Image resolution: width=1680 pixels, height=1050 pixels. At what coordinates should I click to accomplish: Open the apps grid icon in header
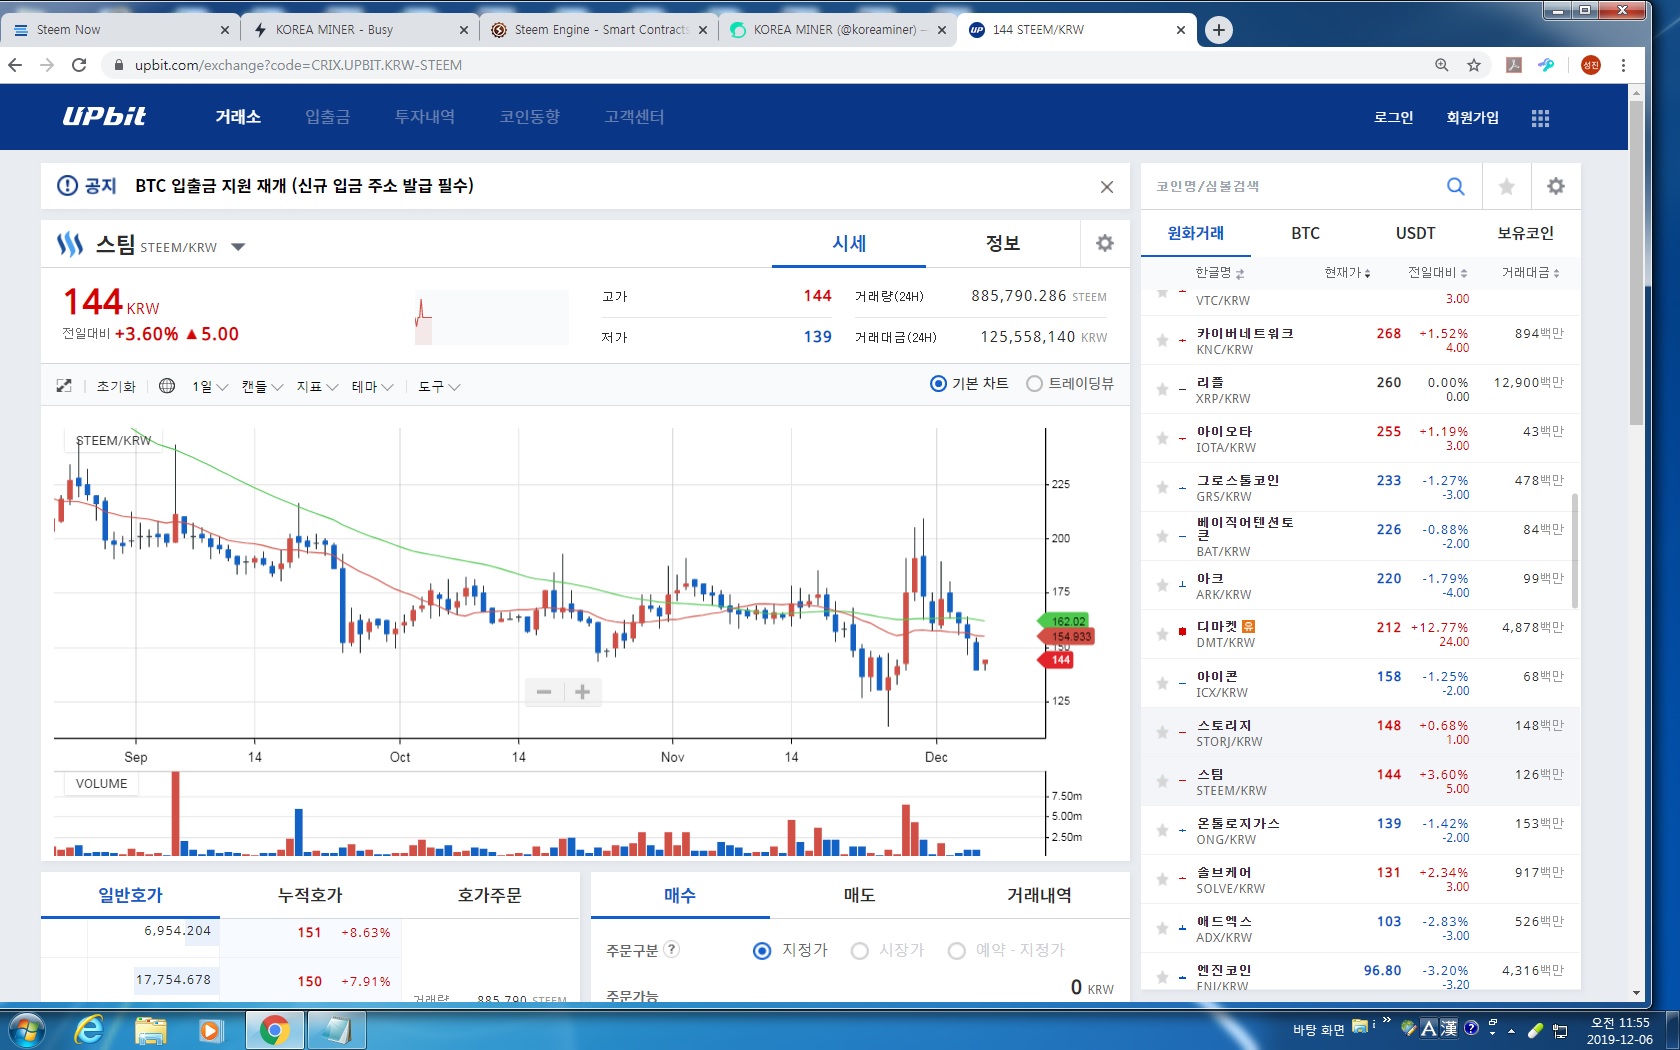(1540, 118)
